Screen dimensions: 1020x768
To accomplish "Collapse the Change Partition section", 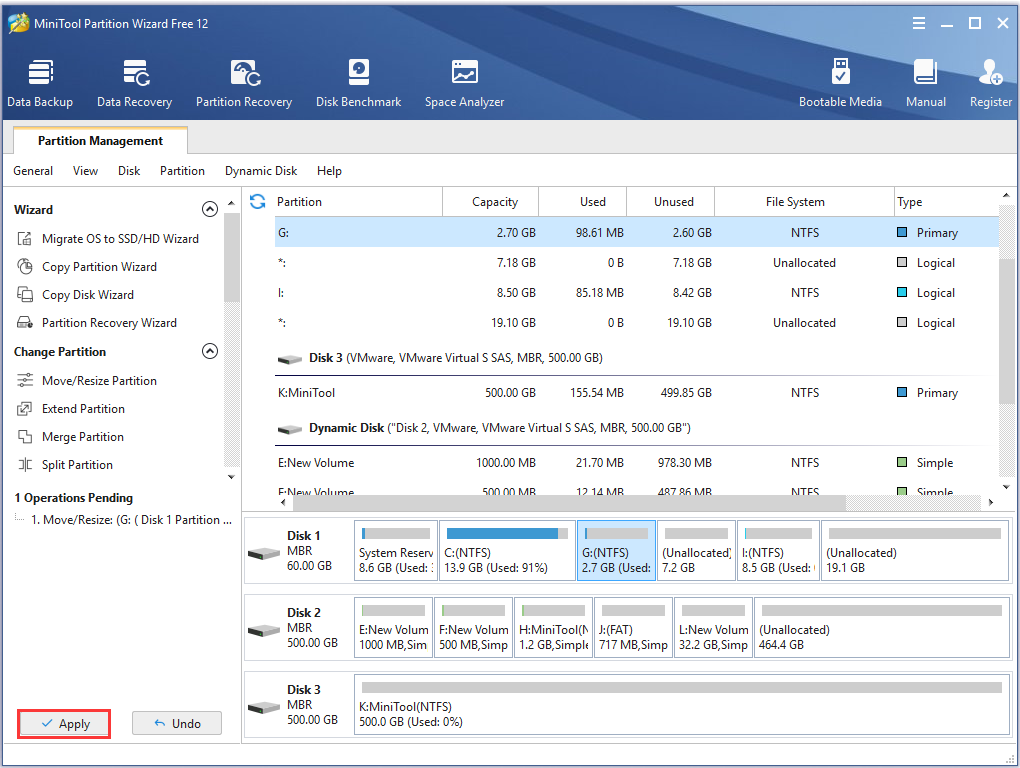I will click(210, 352).
